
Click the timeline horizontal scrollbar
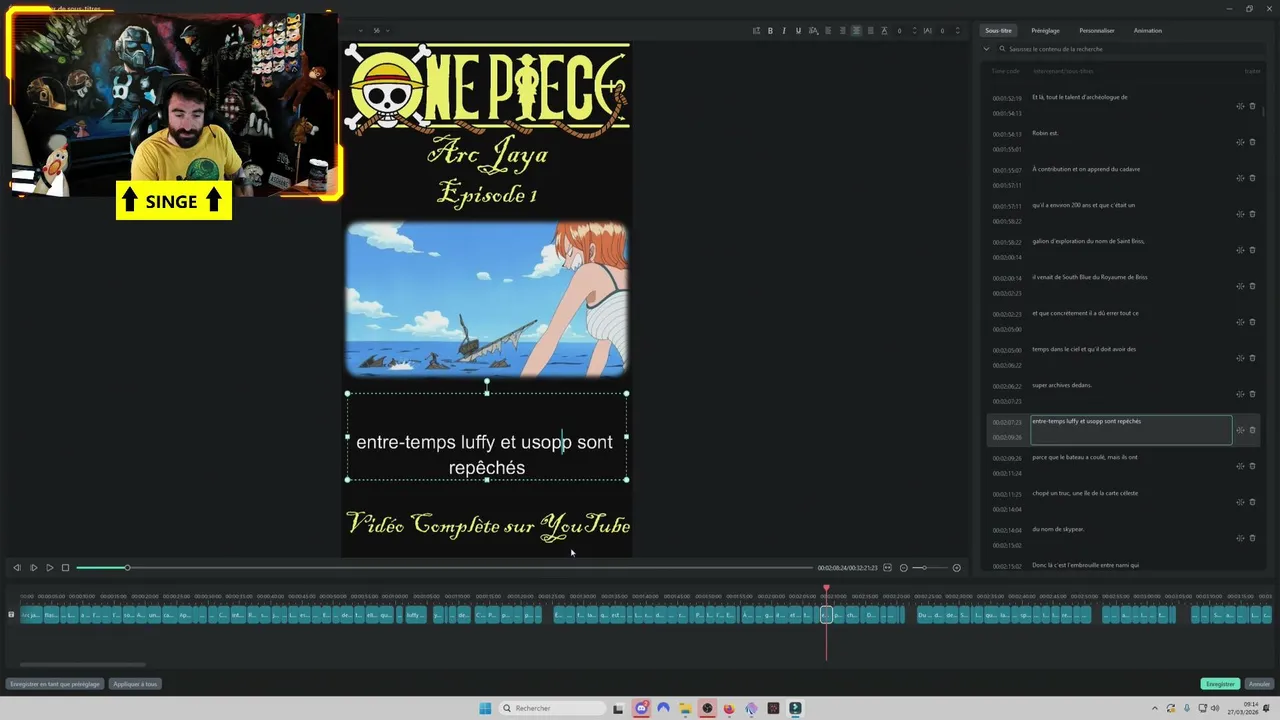tap(82, 664)
